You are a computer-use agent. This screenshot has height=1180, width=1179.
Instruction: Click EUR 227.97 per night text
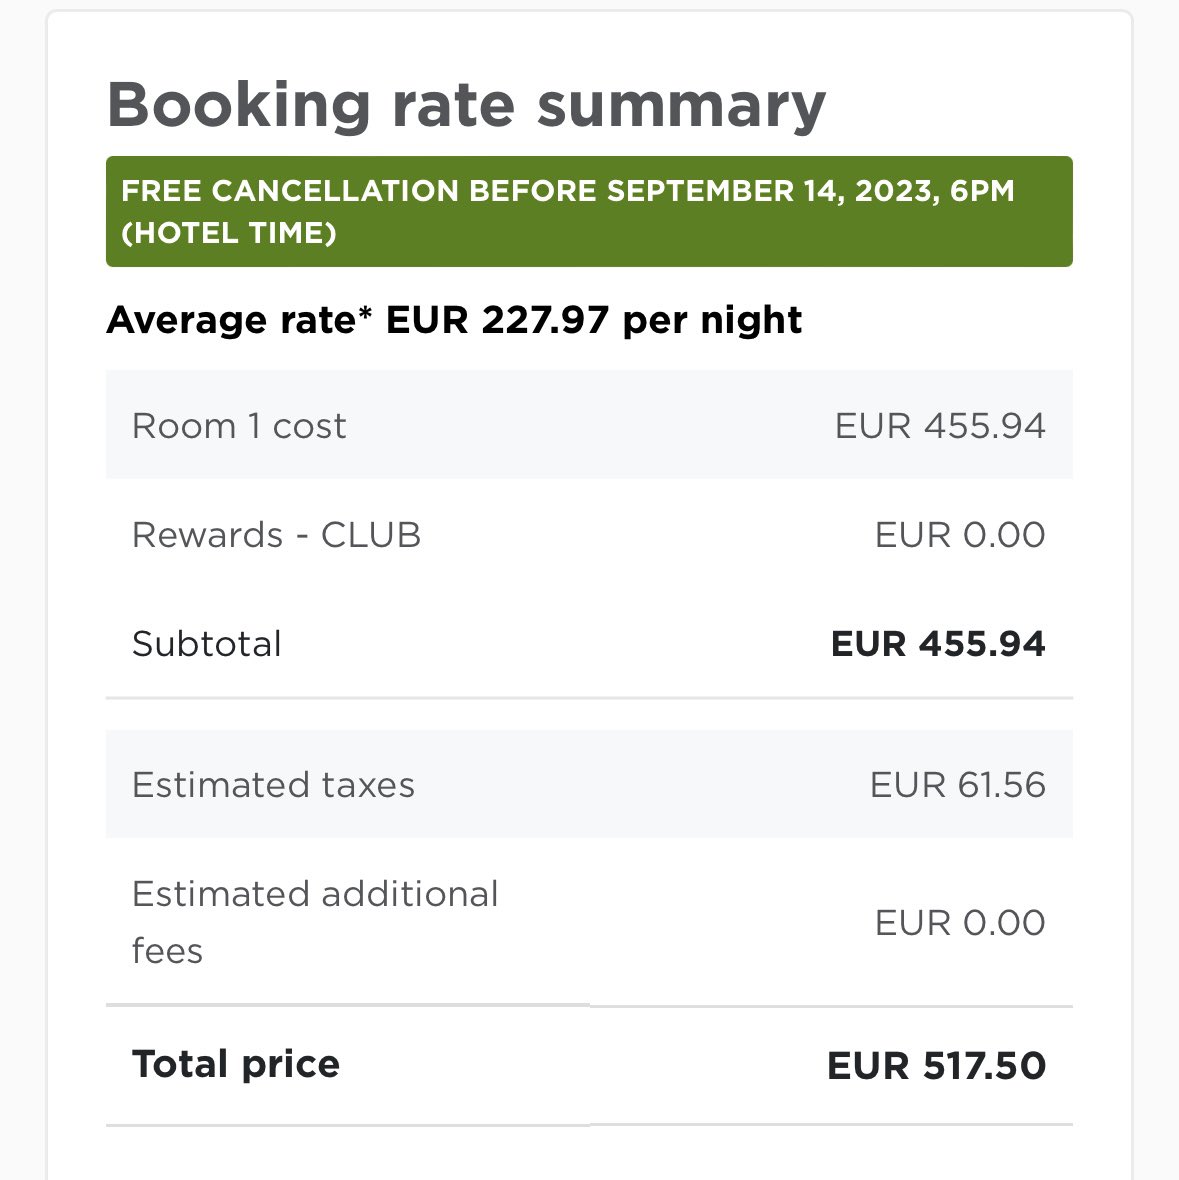(594, 320)
